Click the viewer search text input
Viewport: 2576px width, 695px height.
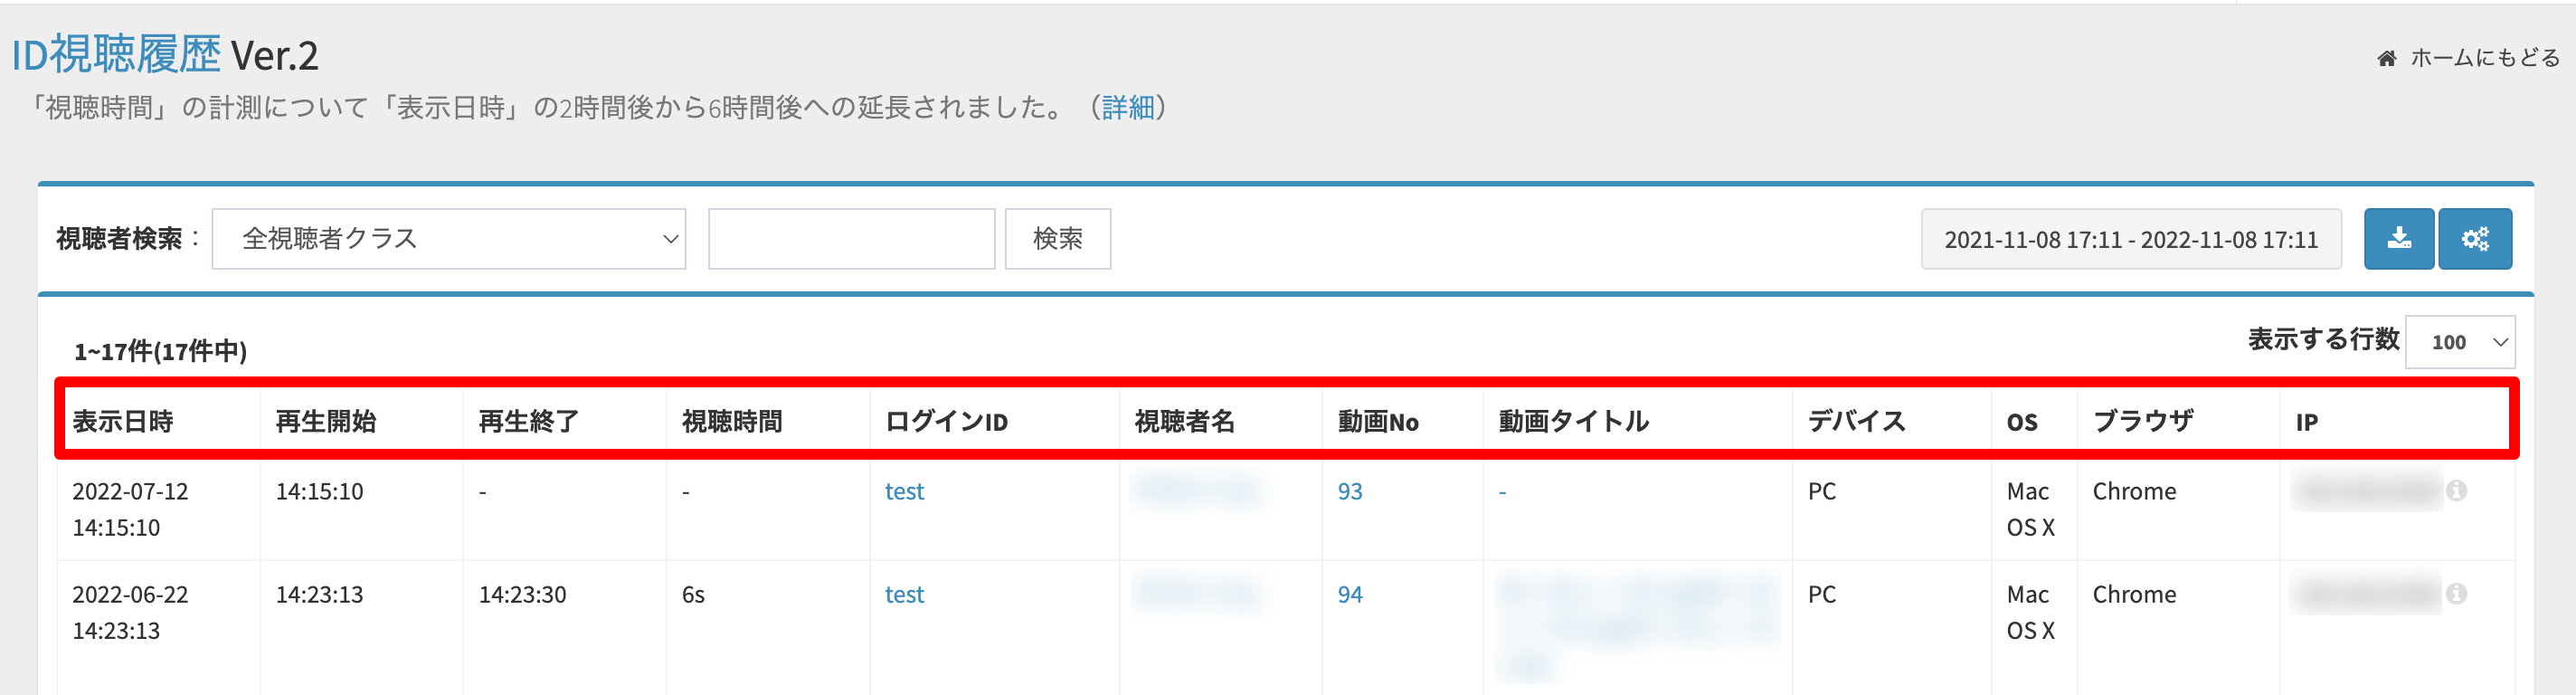[851, 239]
